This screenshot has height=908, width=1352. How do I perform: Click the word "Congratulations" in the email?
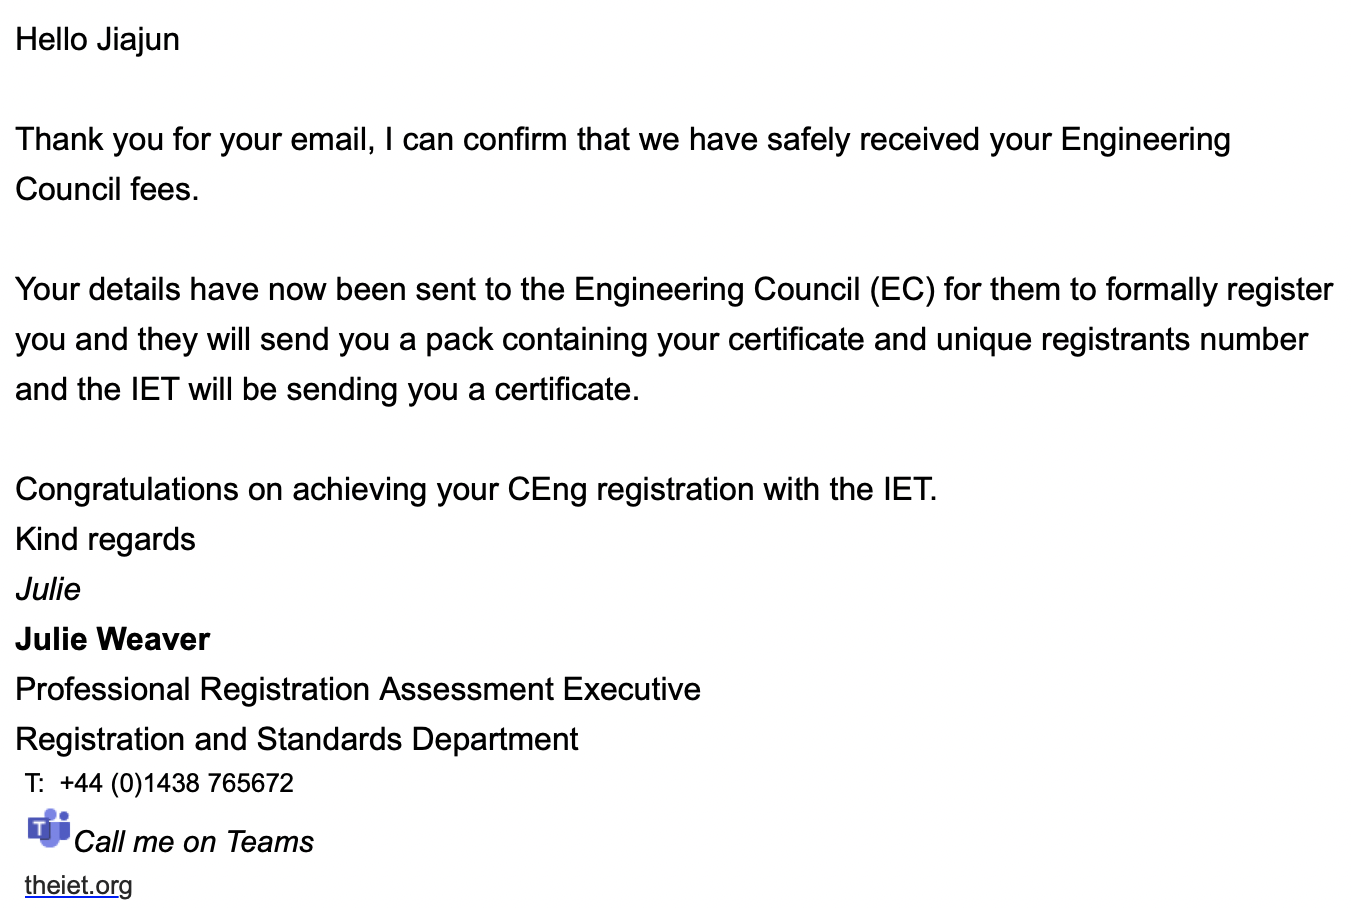coord(141,489)
